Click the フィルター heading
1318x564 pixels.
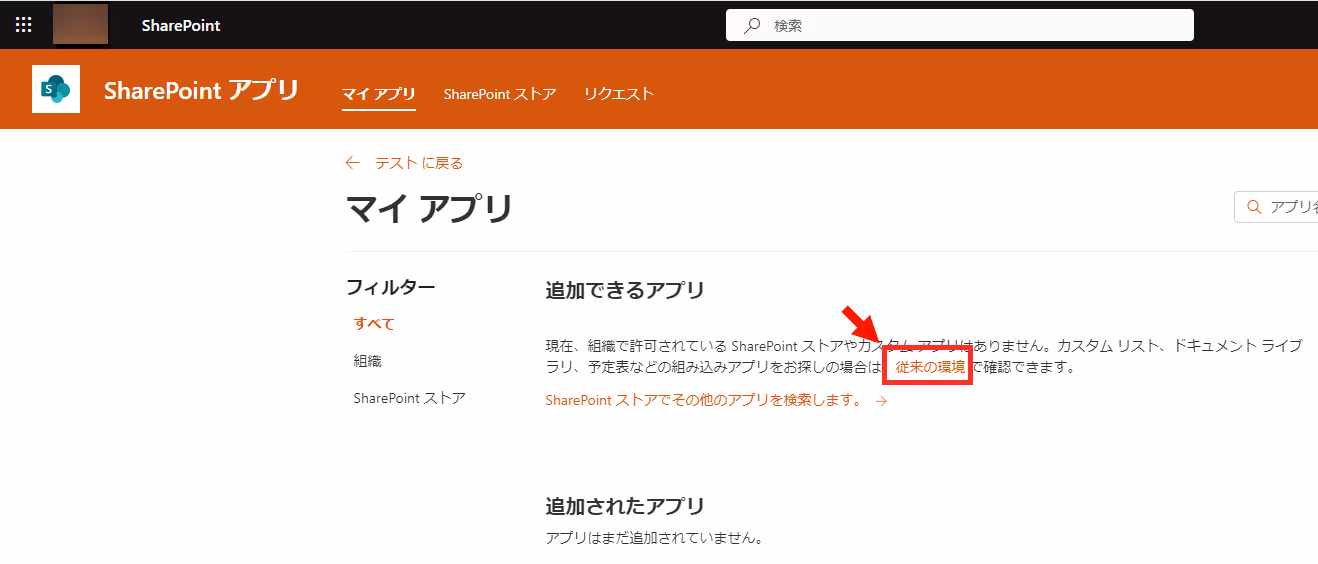[390, 287]
